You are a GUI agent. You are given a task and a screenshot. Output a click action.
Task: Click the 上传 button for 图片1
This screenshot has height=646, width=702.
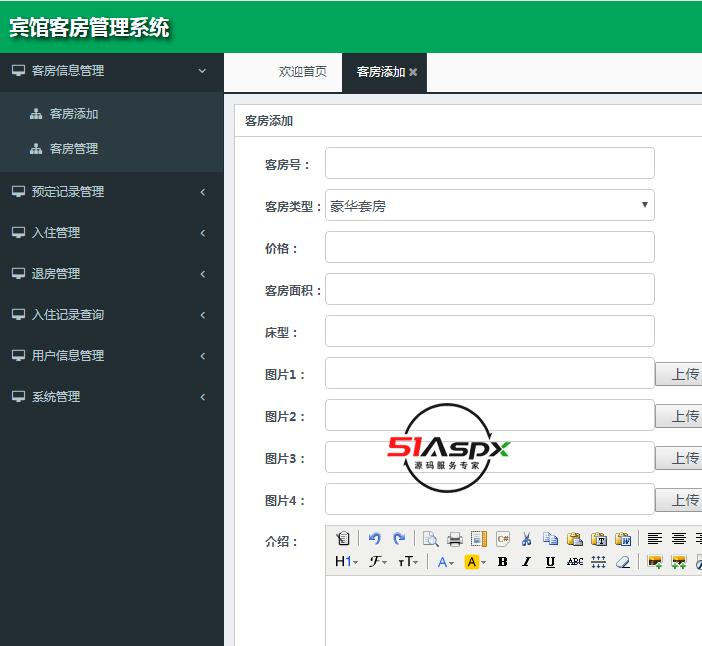[679, 374]
